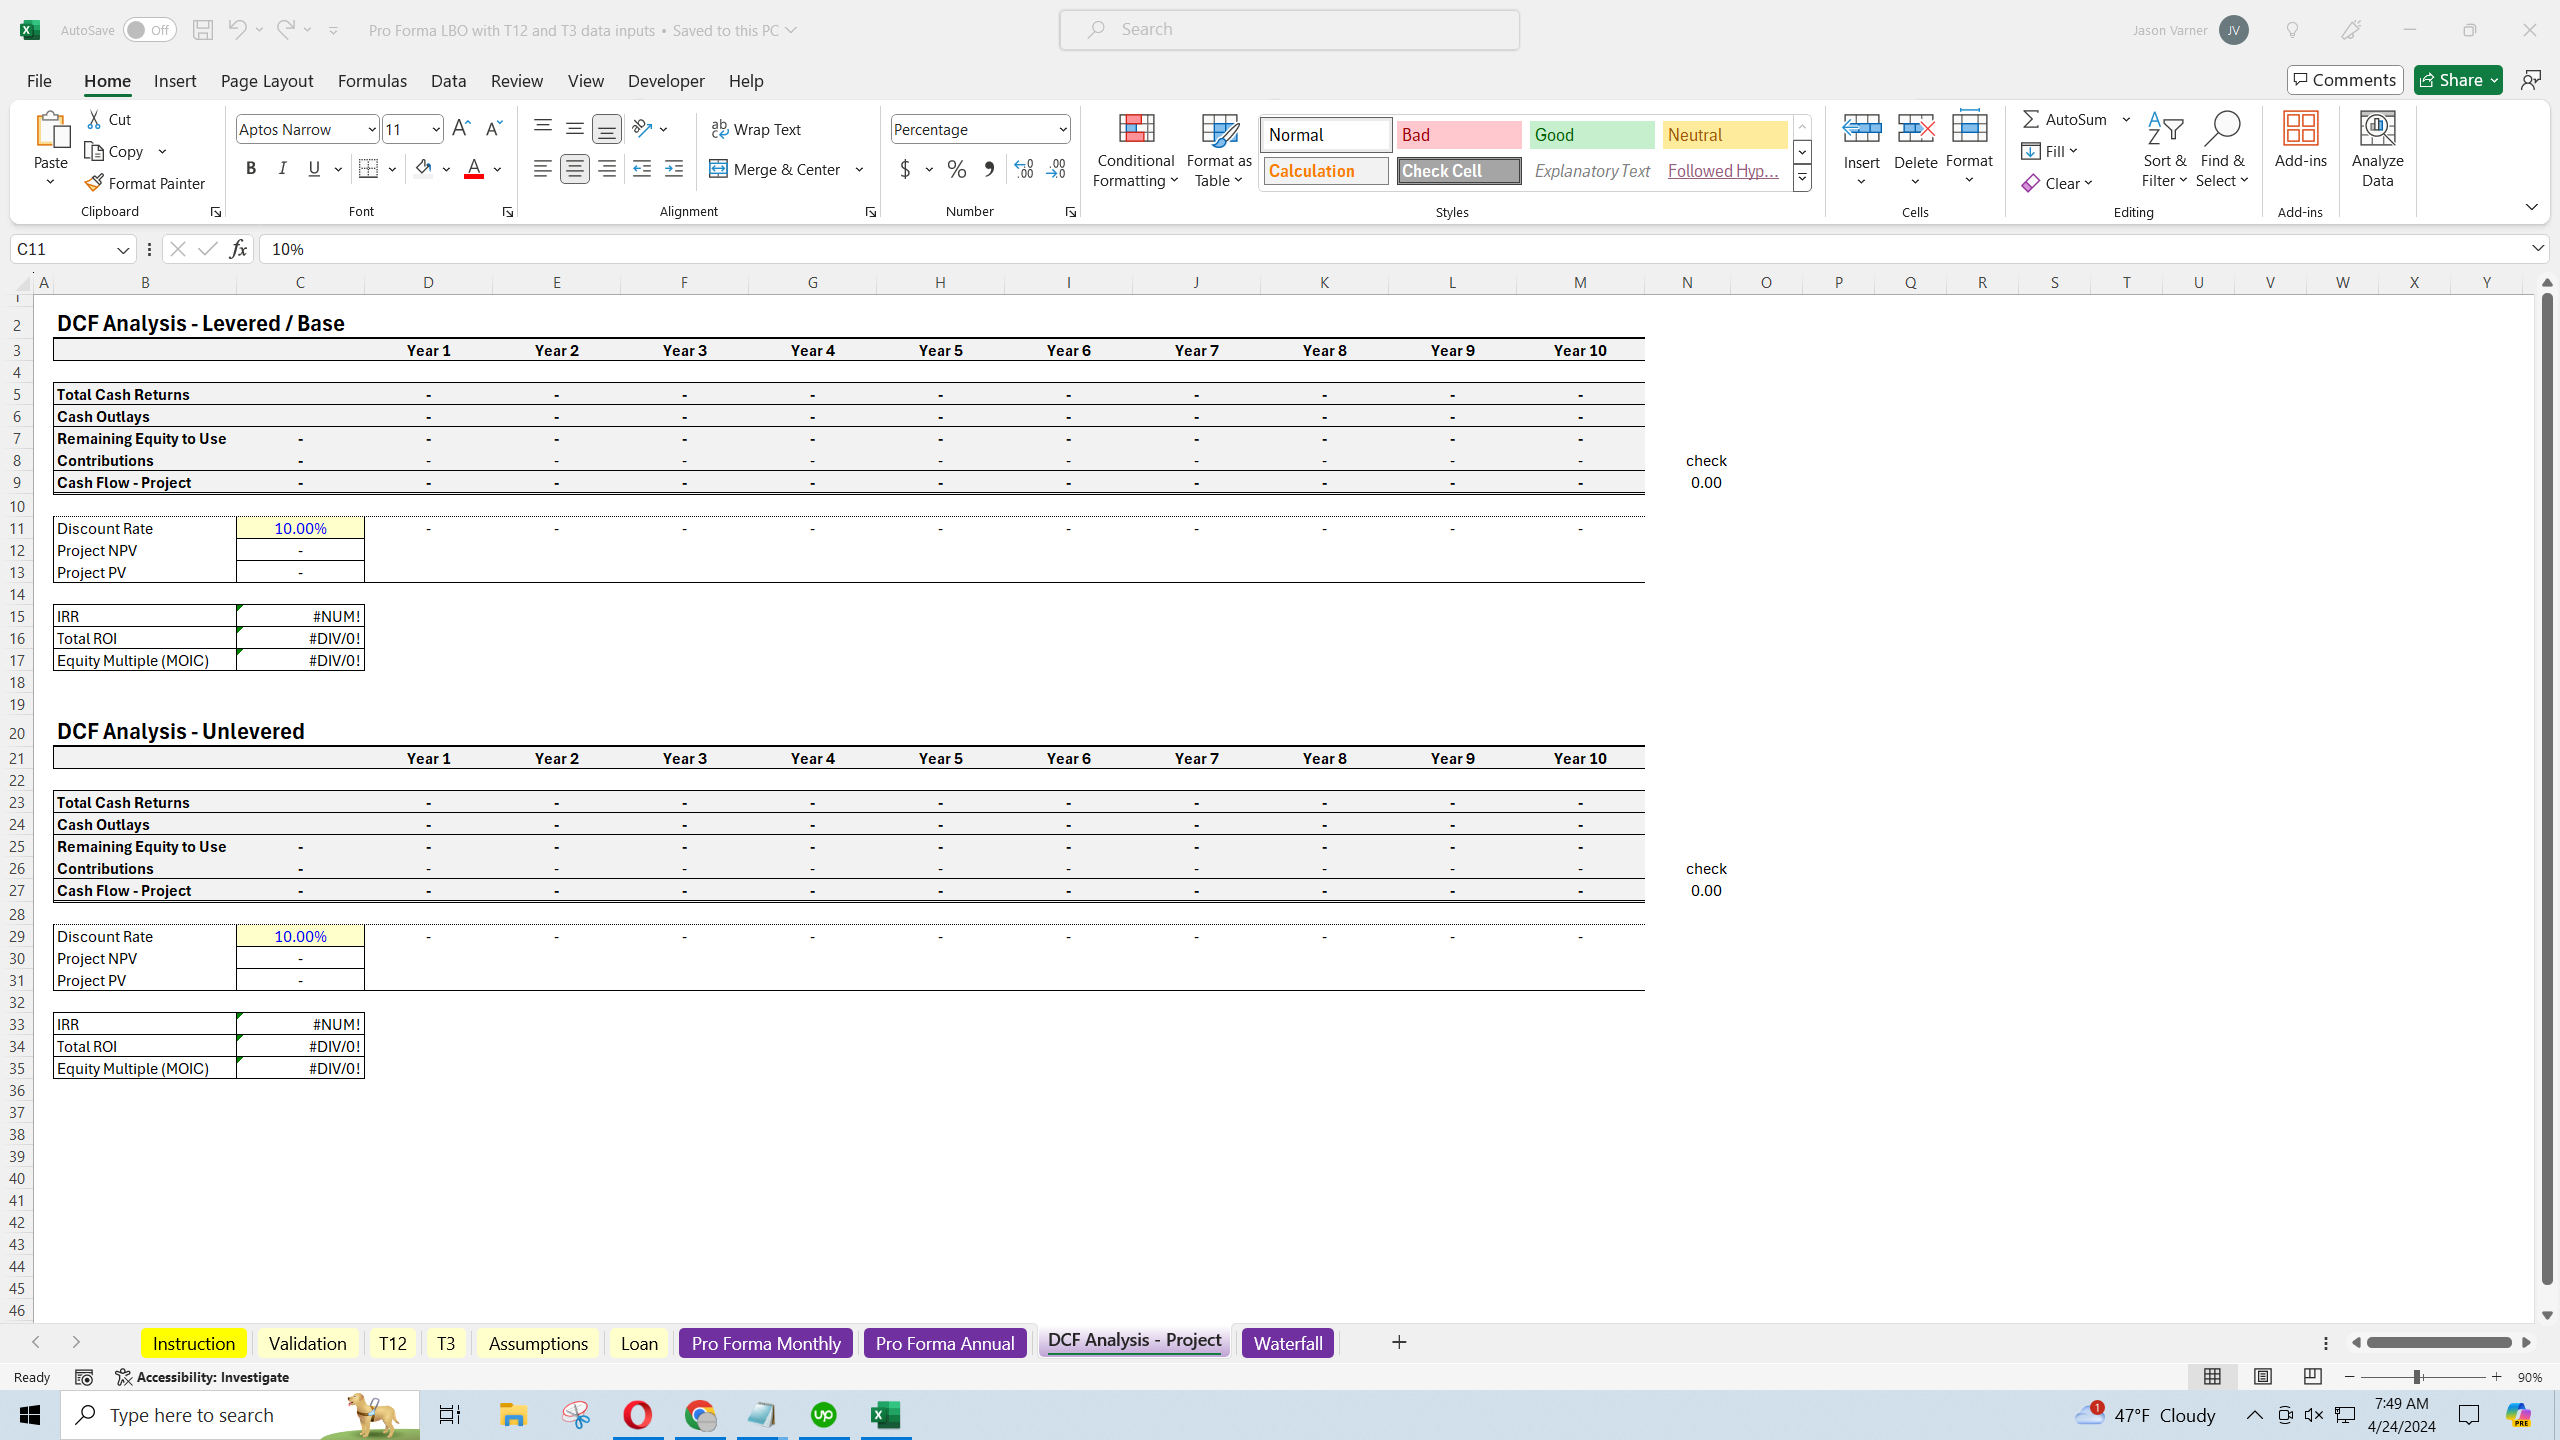Screen dimensions: 2560x1440
Task: Open the font name dropdown
Action: click(x=371, y=129)
